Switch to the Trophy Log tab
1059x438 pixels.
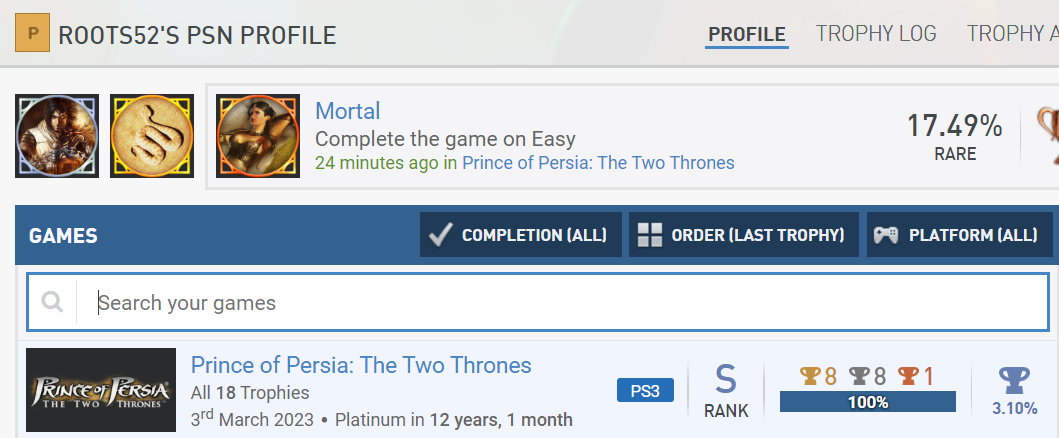[876, 34]
